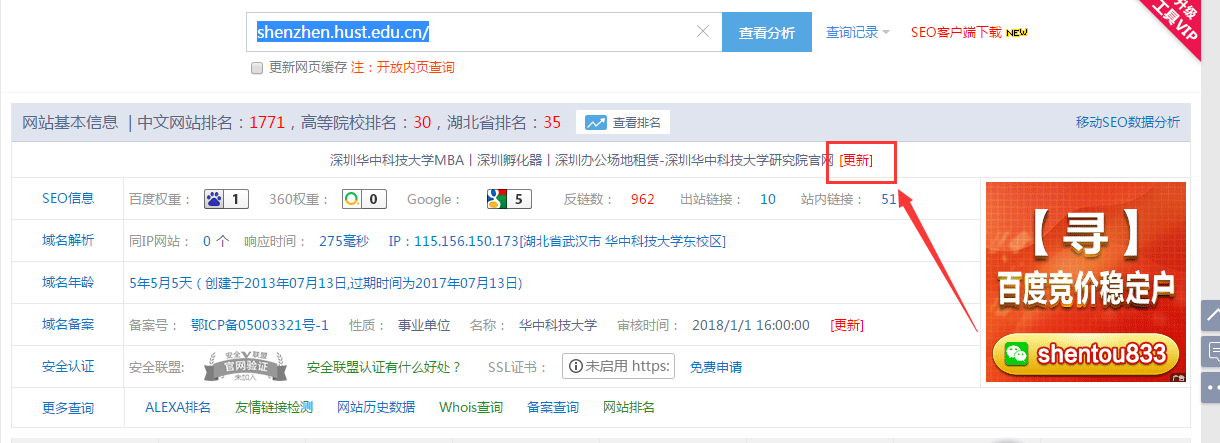1220x443 pixels.
Task: Click the 开放内页查询 notice text
Action: pos(414,68)
